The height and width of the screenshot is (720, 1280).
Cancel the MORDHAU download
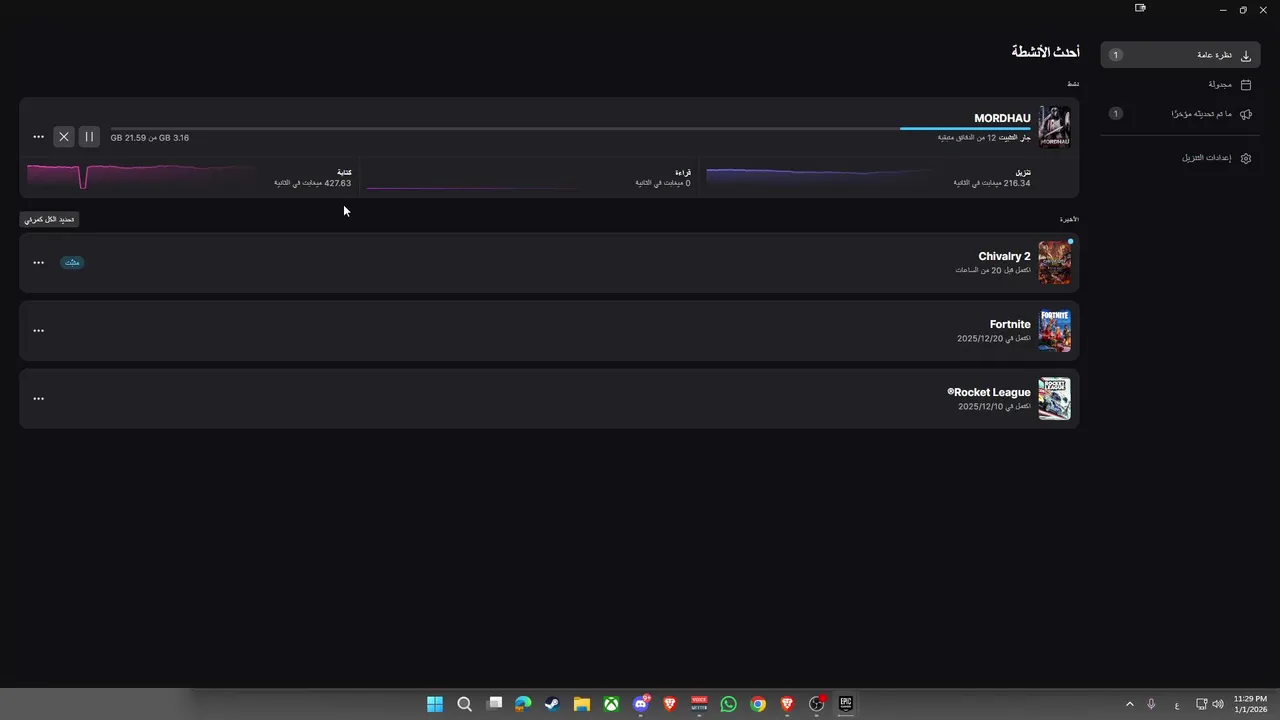coord(64,137)
